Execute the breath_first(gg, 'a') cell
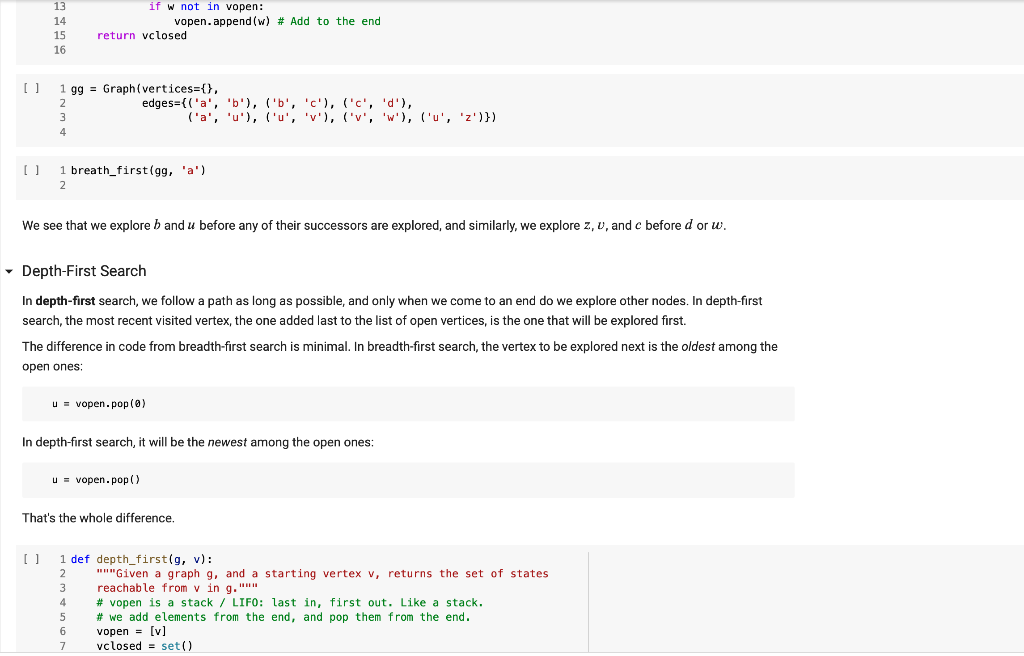The width and height of the screenshot is (1024, 656). coord(30,170)
